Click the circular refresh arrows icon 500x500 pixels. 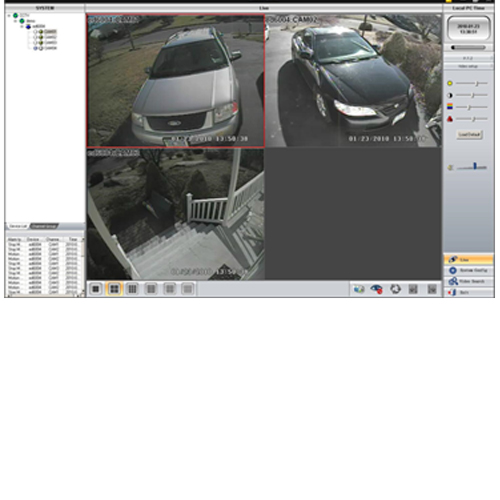click(395, 289)
